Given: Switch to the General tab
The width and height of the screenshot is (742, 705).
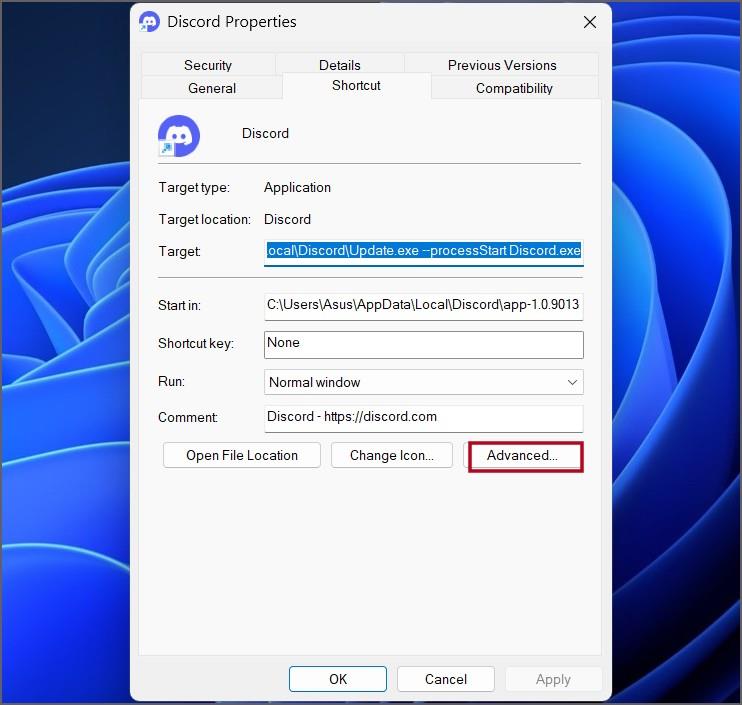Looking at the screenshot, I should pyautogui.click(x=212, y=88).
